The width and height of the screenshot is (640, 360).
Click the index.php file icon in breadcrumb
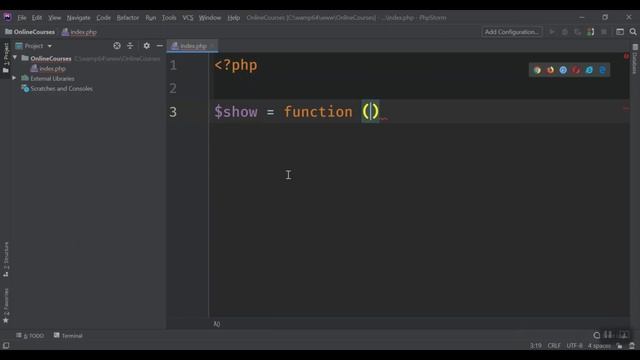coord(65,32)
